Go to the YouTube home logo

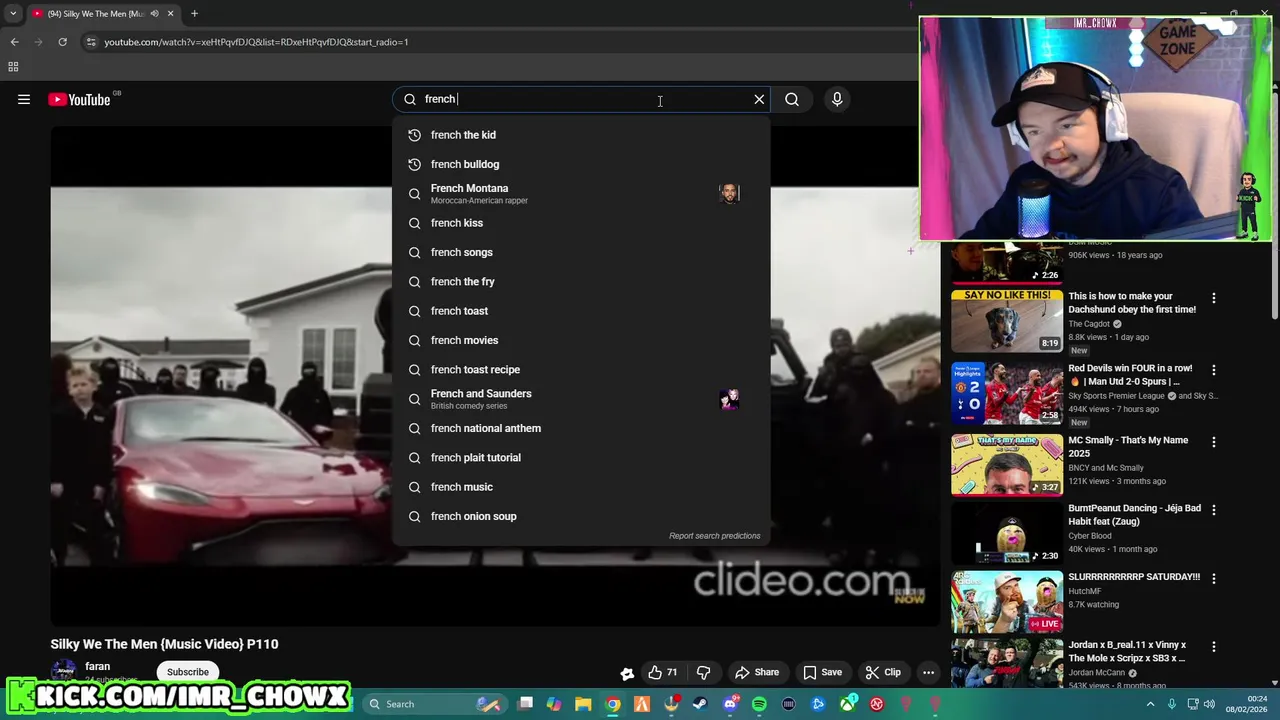pyautogui.click(x=79, y=99)
